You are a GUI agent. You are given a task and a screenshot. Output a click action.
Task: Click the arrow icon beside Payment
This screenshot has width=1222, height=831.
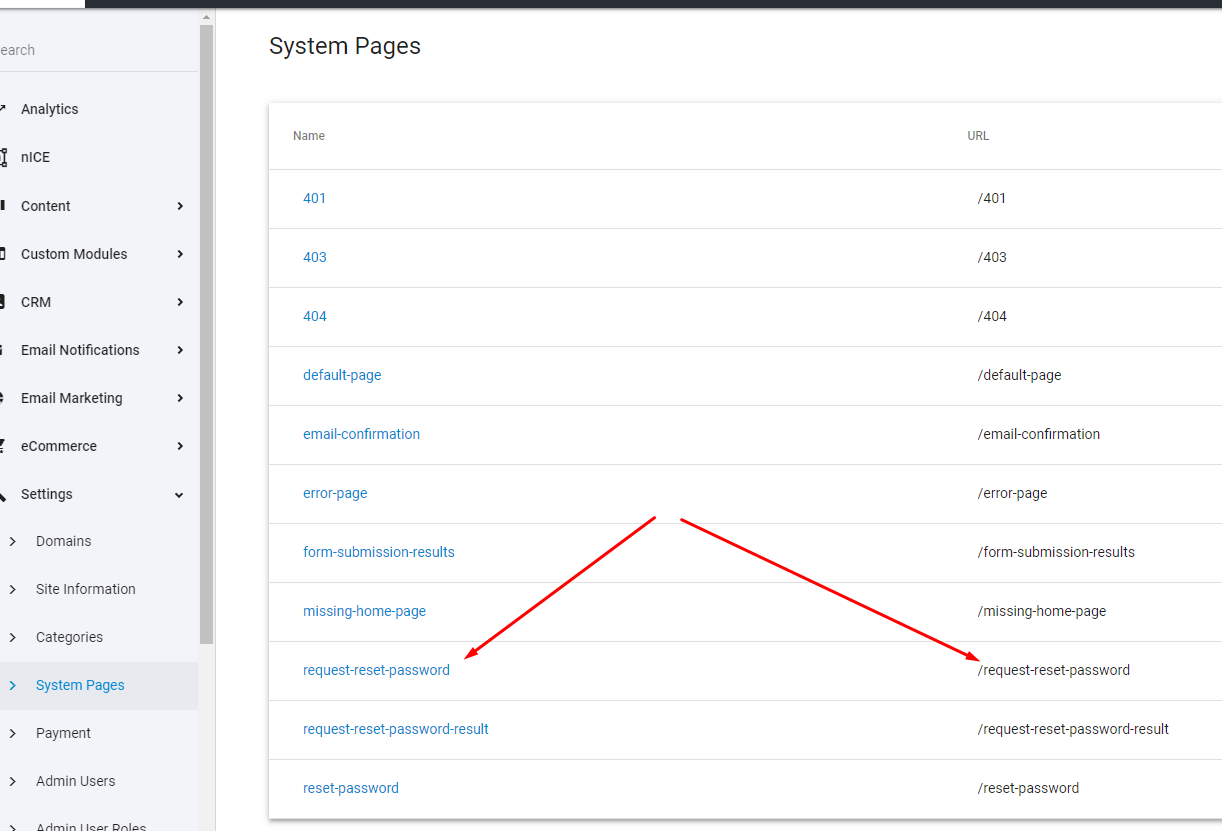click(x=13, y=733)
